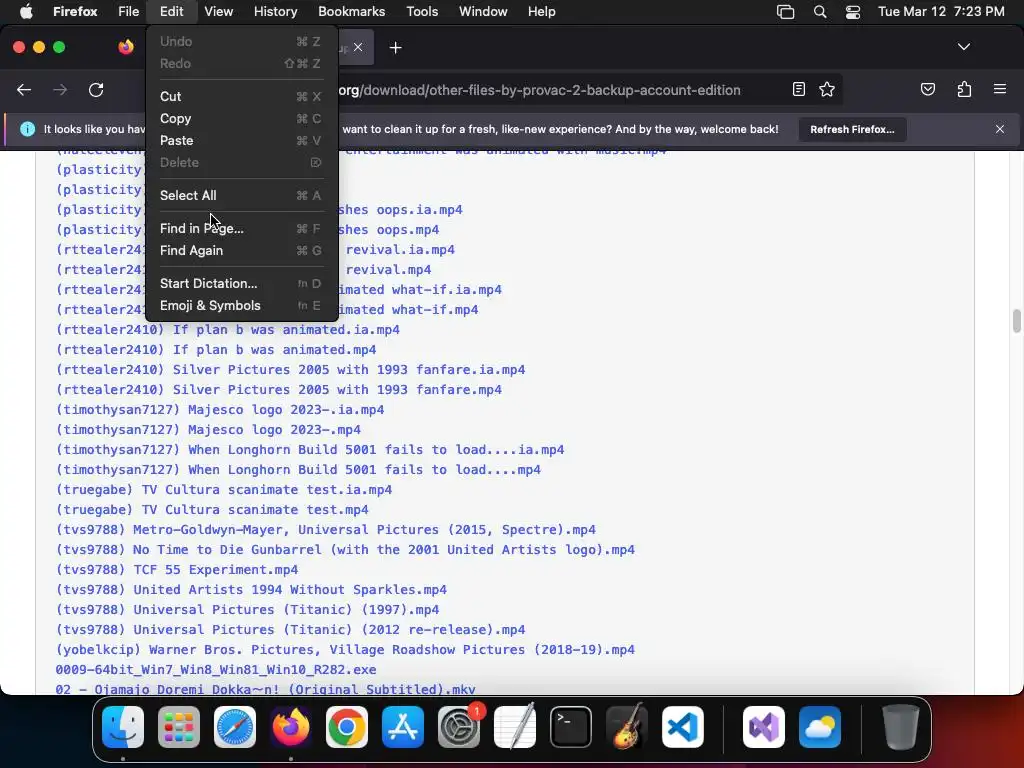This screenshot has width=1024, height=768.
Task: Open 0009-64bit_Win7_Win8_Win81_Win10_R282.exe link
Action: (x=216, y=670)
